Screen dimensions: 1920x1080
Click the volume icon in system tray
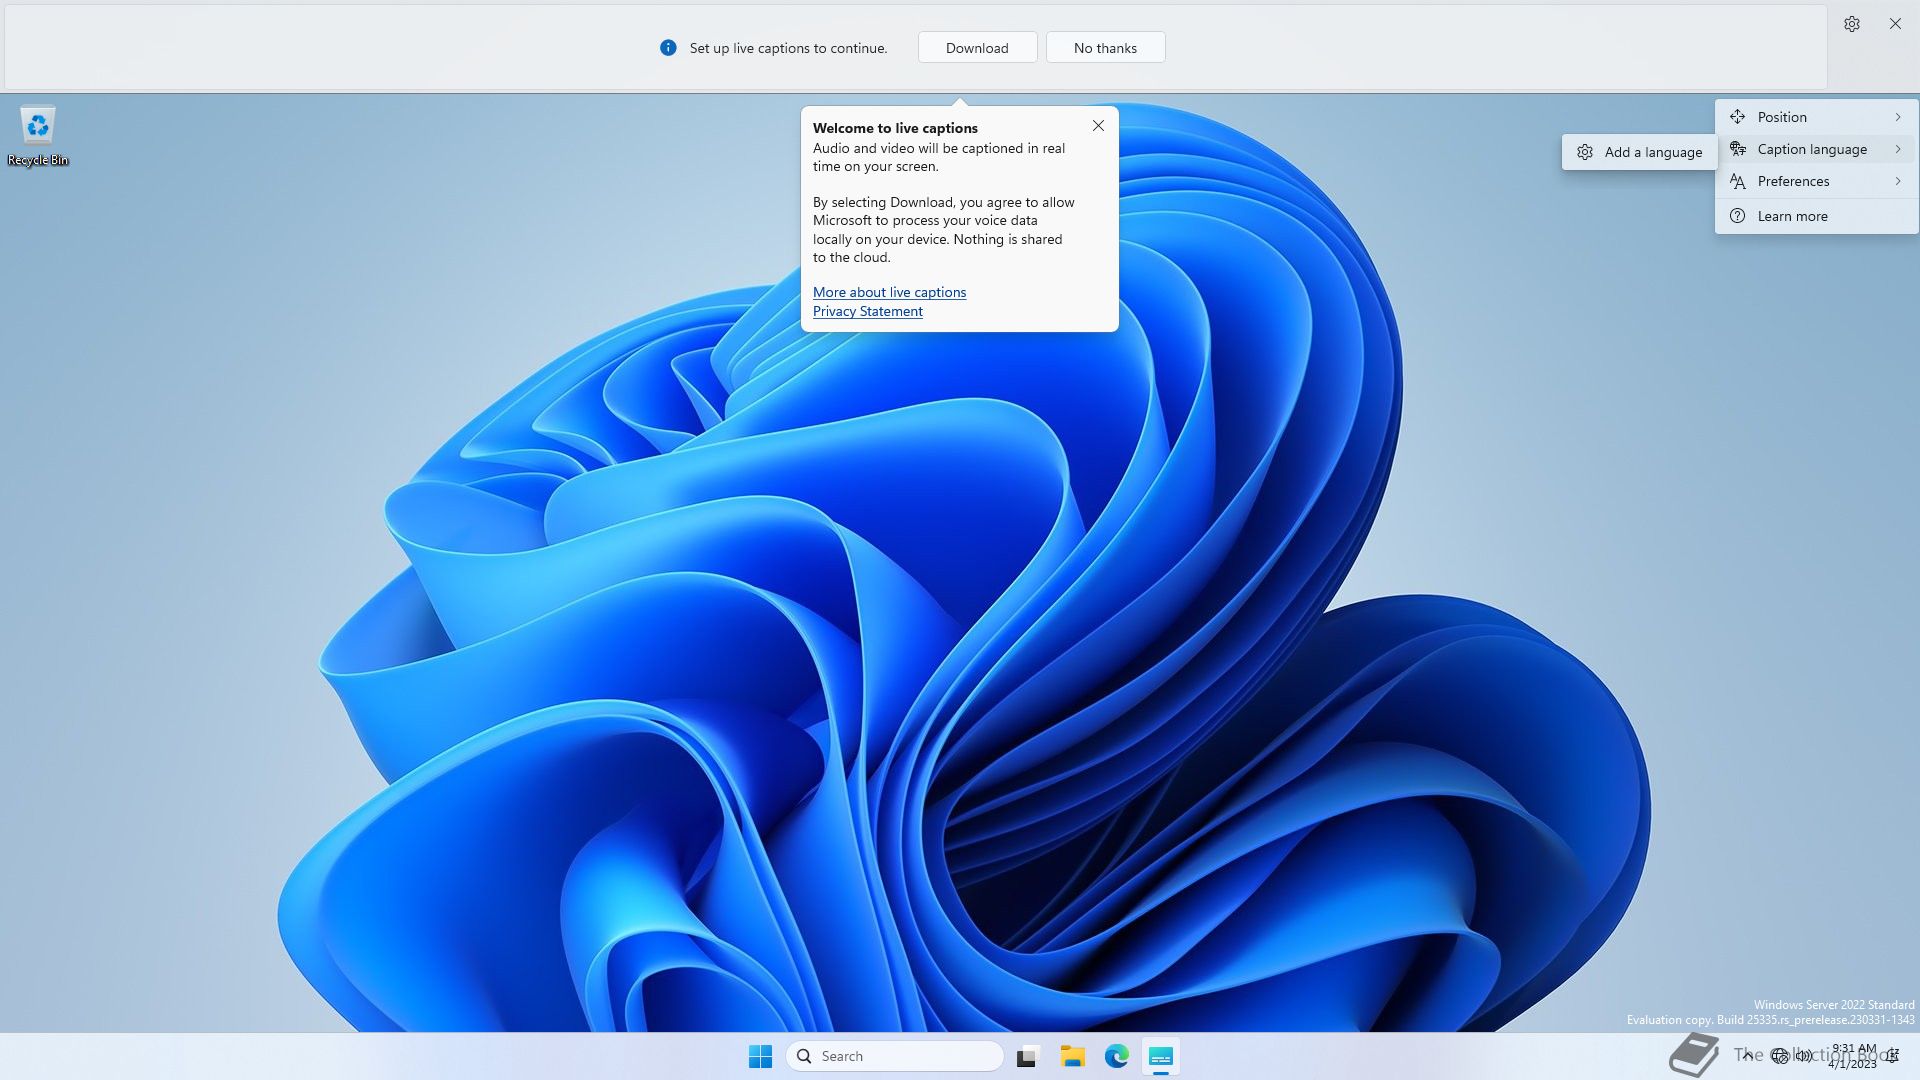1804,1056
